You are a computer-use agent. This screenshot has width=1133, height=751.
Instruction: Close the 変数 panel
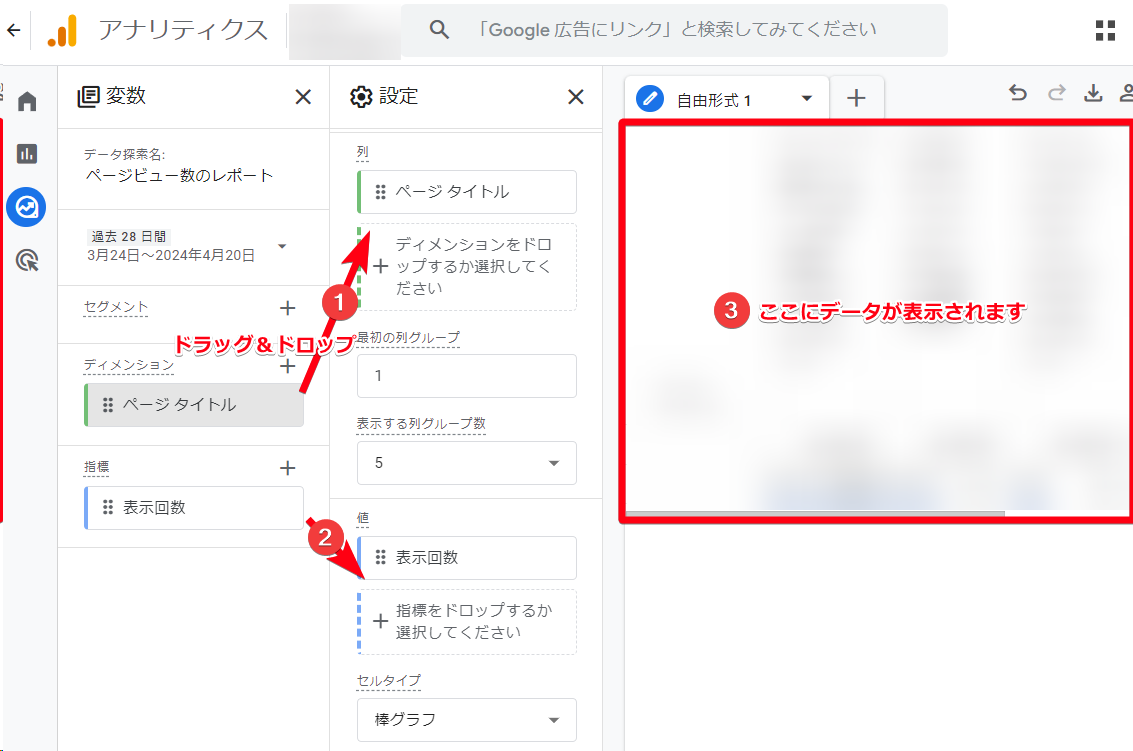point(303,97)
